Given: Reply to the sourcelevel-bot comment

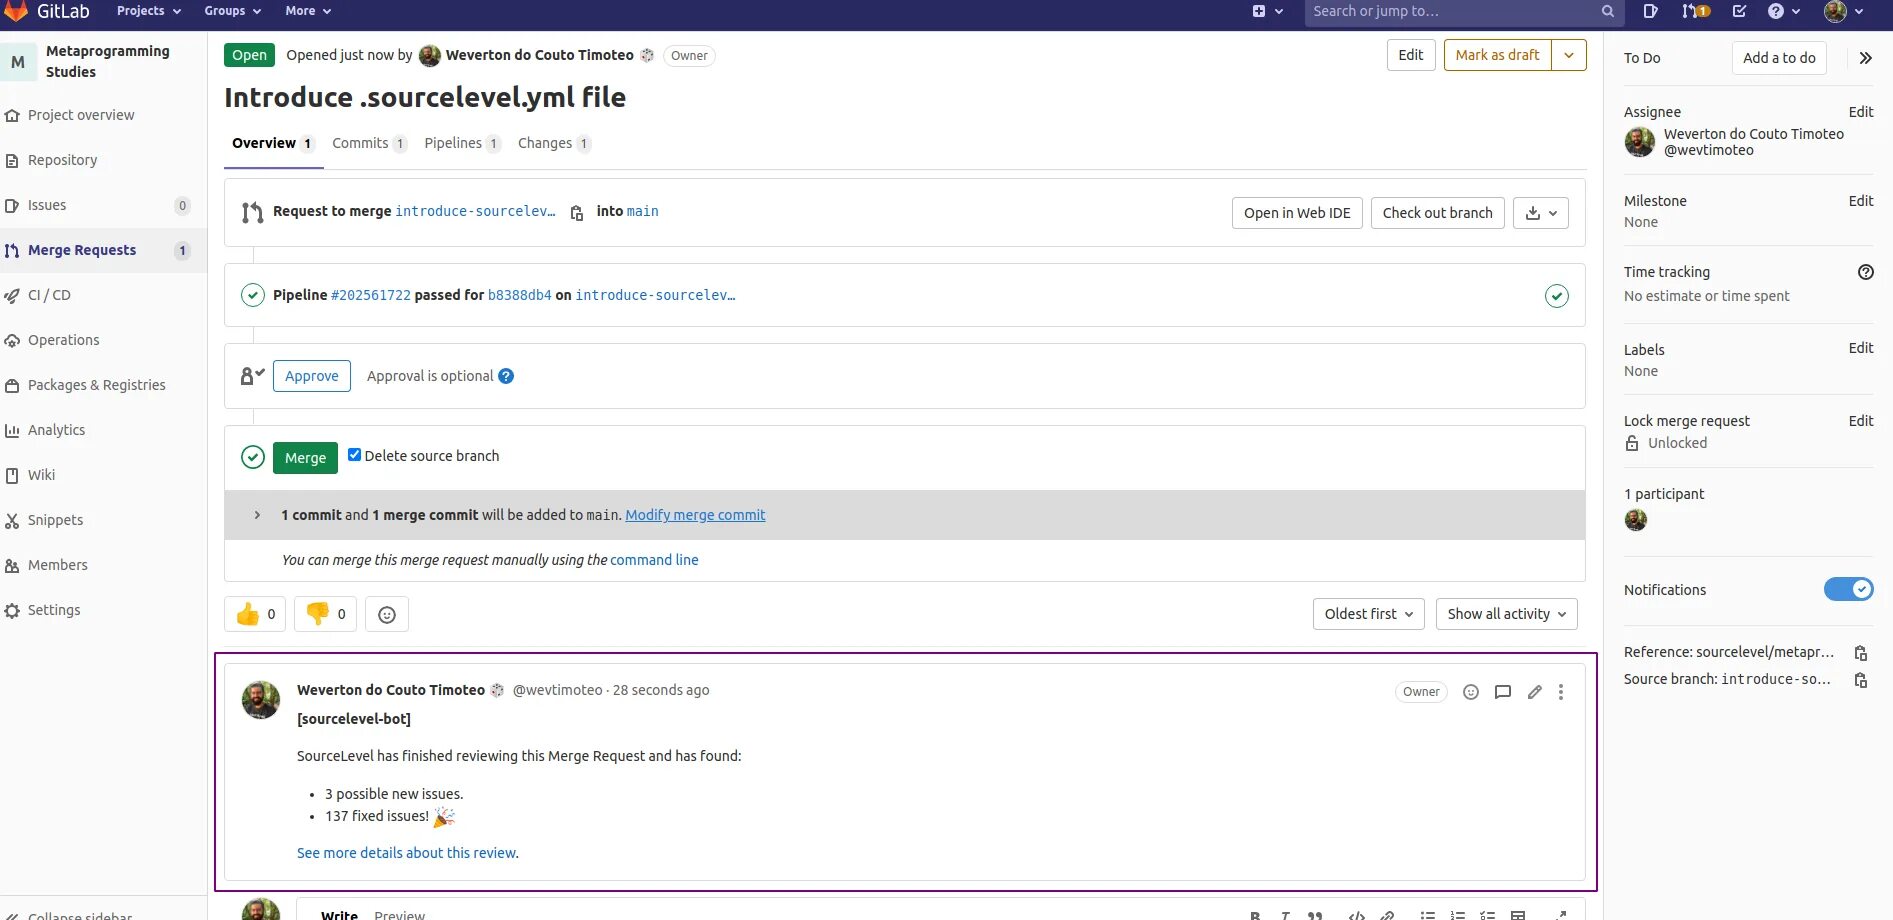Looking at the screenshot, I should (1502, 692).
